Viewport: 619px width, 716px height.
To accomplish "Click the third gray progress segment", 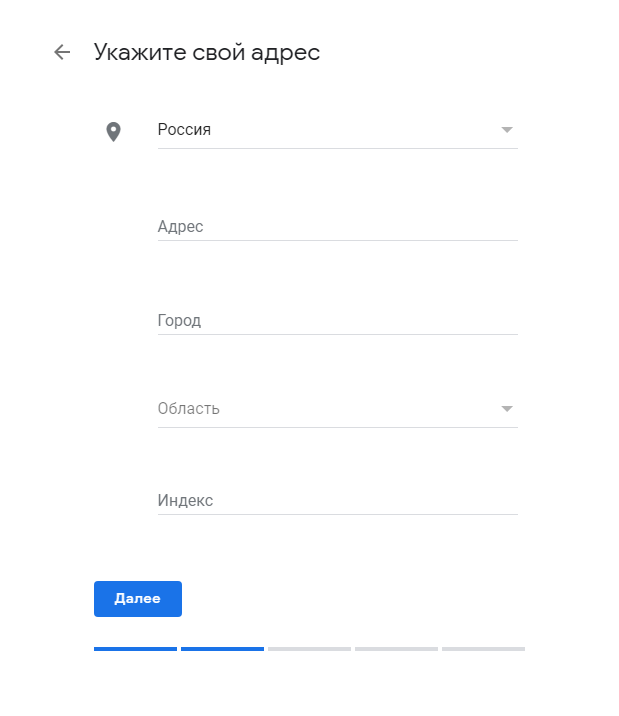I will [x=309, y=649].
